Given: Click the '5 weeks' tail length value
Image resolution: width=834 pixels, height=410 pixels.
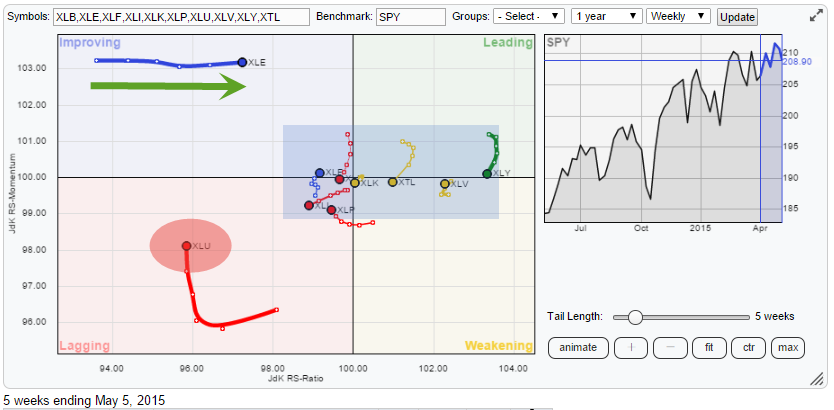Looking at the screenshot, I should click(x=774, y=317).
